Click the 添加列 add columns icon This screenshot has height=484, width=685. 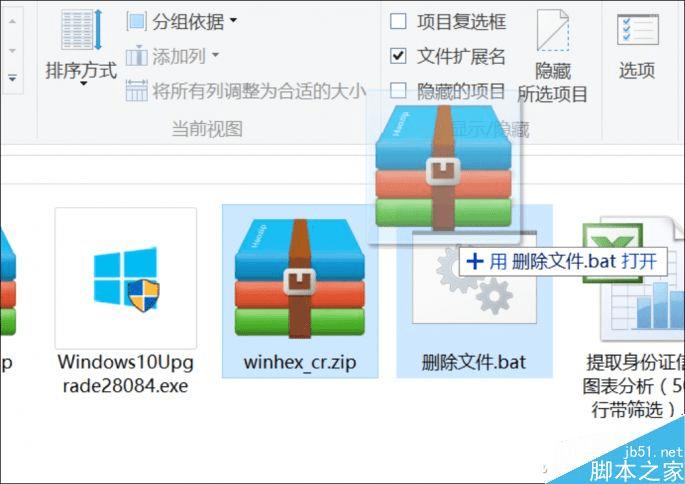pos(136,56)
